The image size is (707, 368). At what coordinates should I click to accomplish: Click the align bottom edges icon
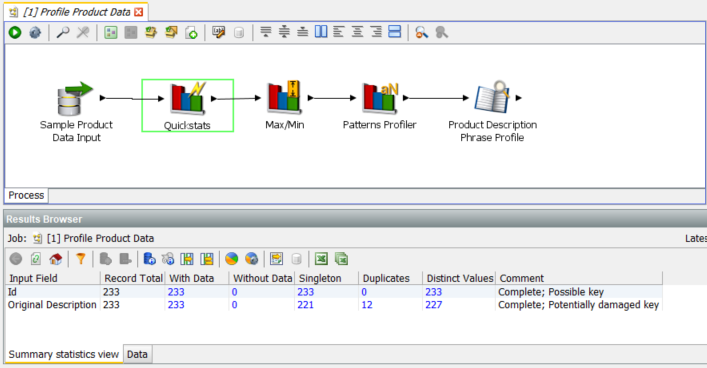[303, 32]
